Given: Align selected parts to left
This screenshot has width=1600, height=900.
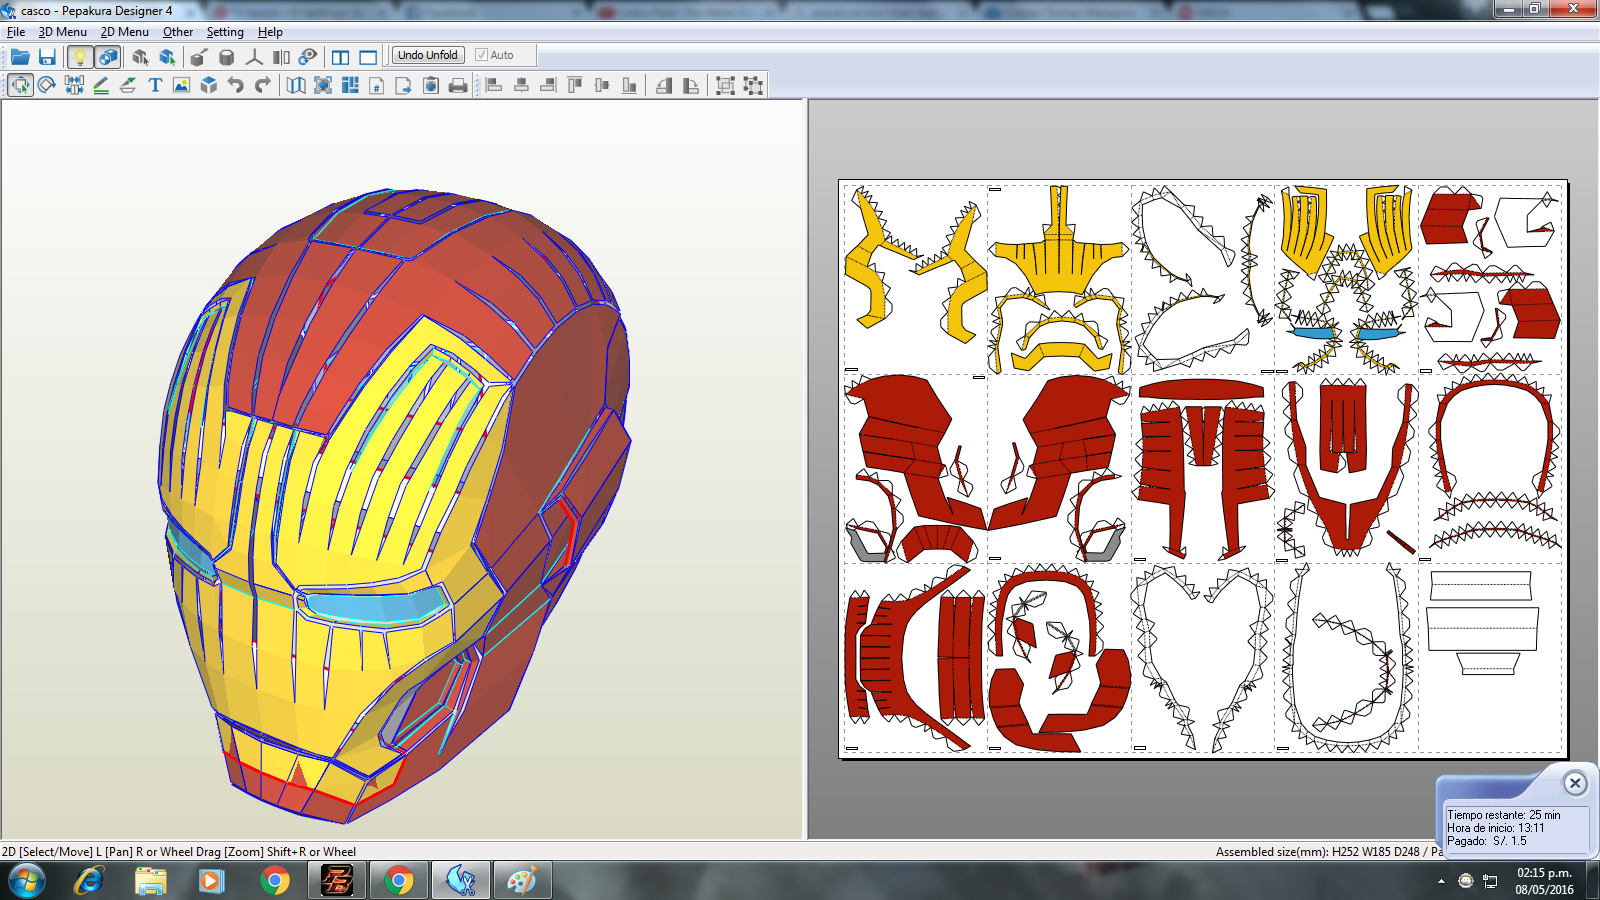Looking at the screenshot, I should pyautogui.click(x=494, y=85).
